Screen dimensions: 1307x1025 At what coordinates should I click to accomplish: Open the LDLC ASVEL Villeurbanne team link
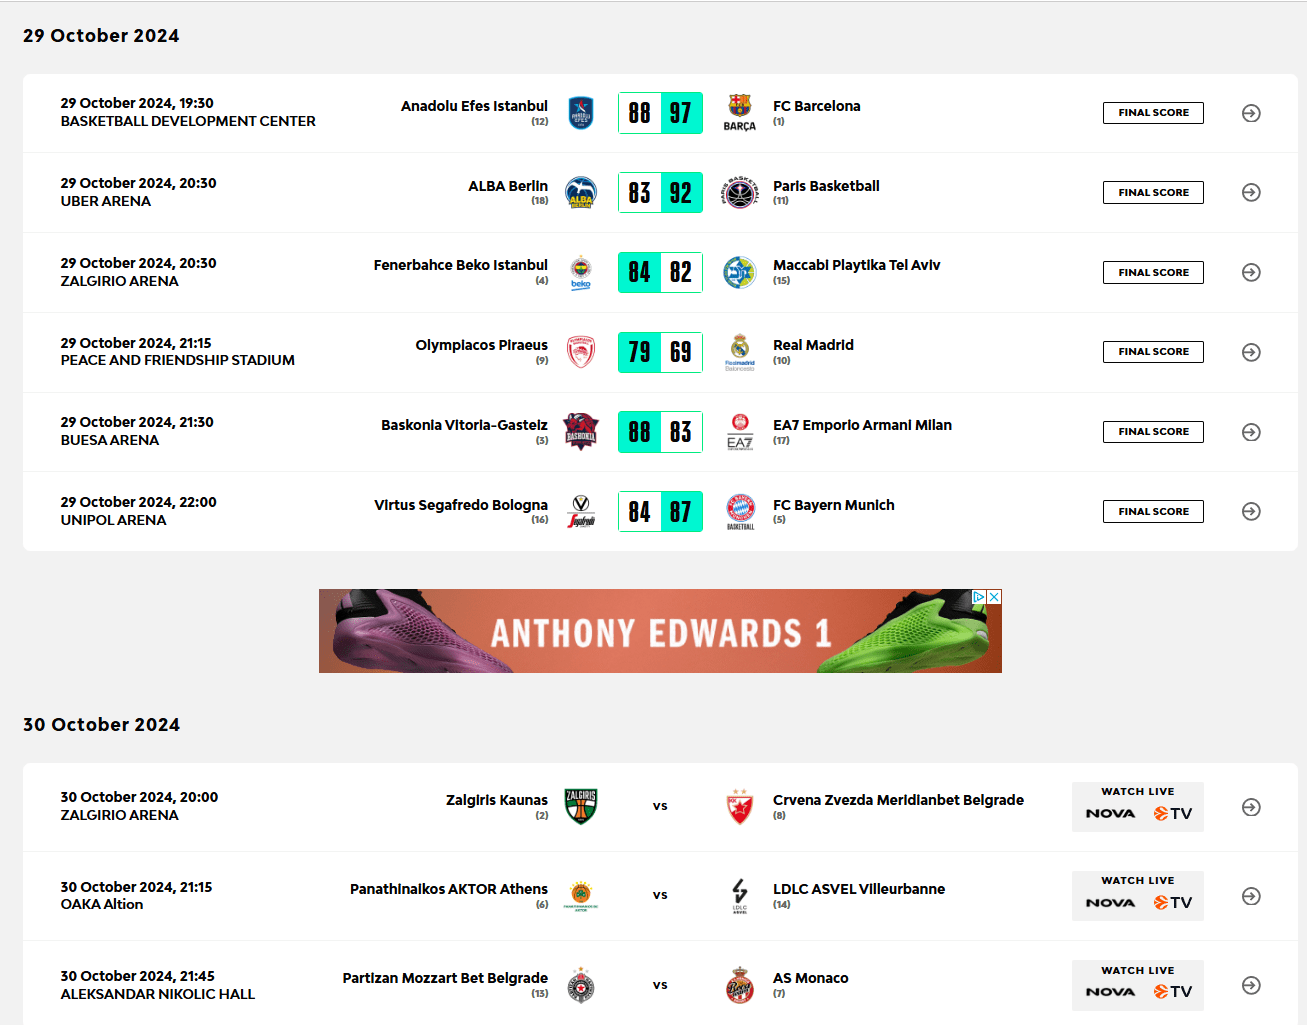click(858, 889)
